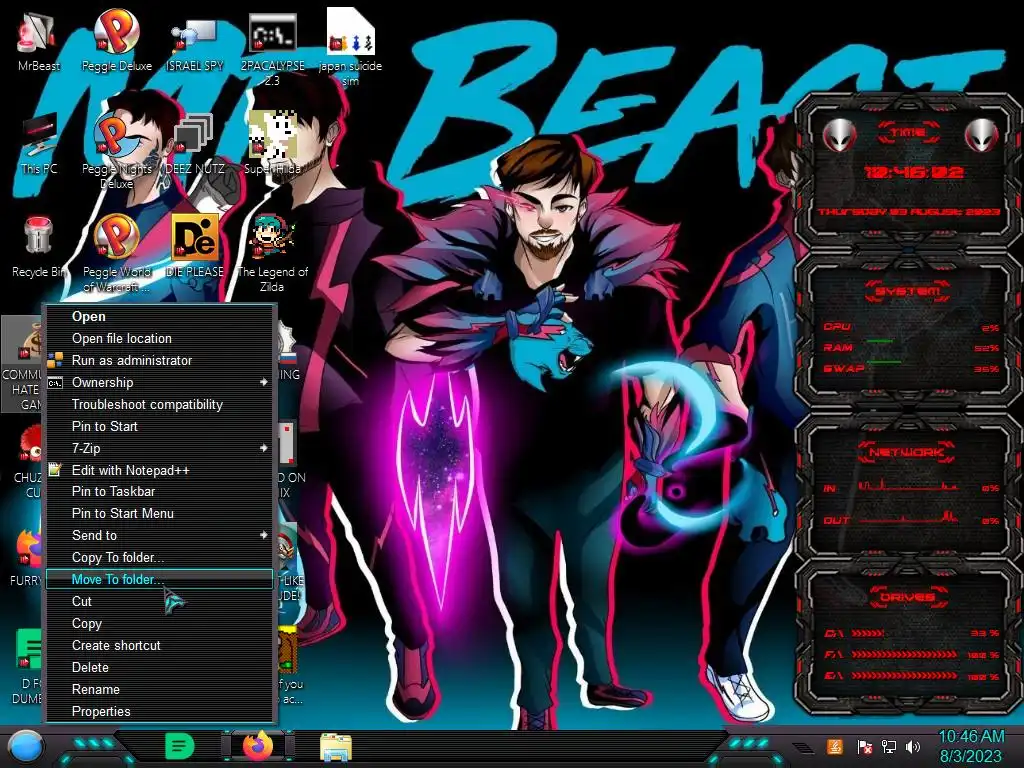
Task: Click the flag notification tray icon
Action: point(864,746)
